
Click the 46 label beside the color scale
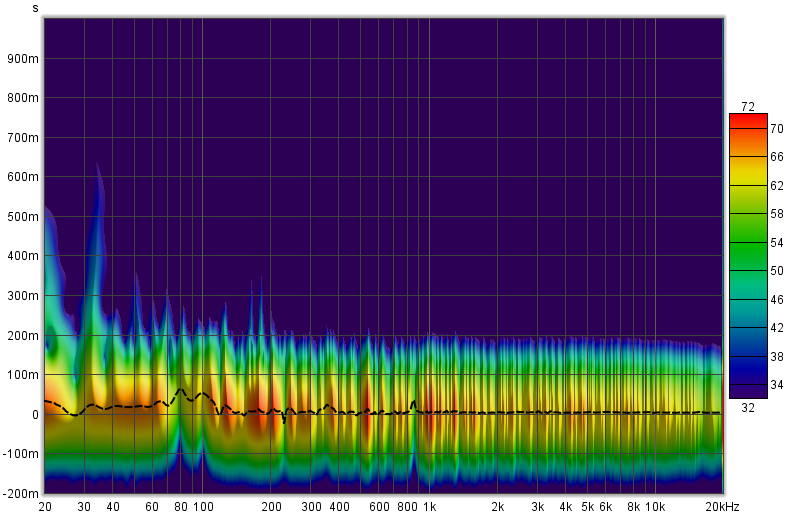[x=777, y=300]
